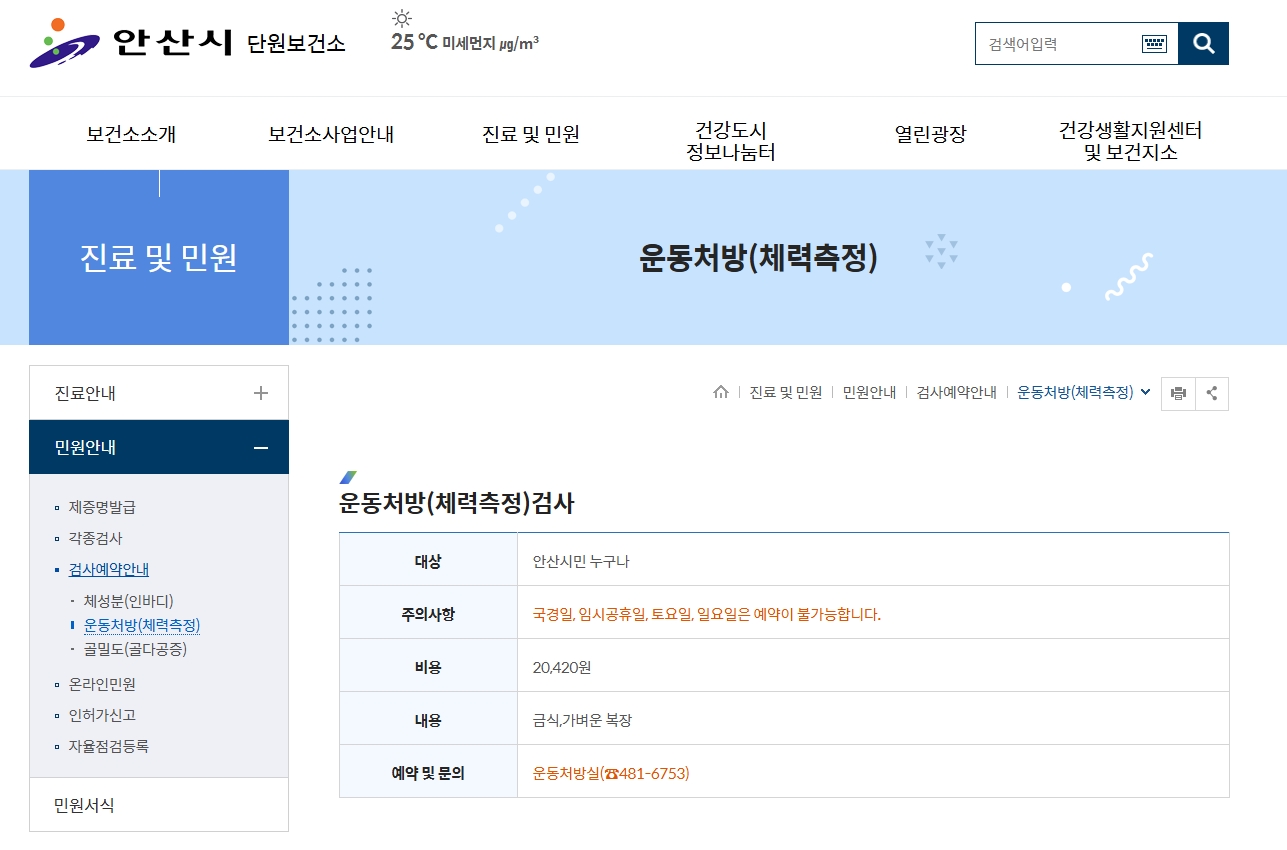Click the search magnifier icon
This screenshot has width=1287, height=850.
(x=1203, y=43)
